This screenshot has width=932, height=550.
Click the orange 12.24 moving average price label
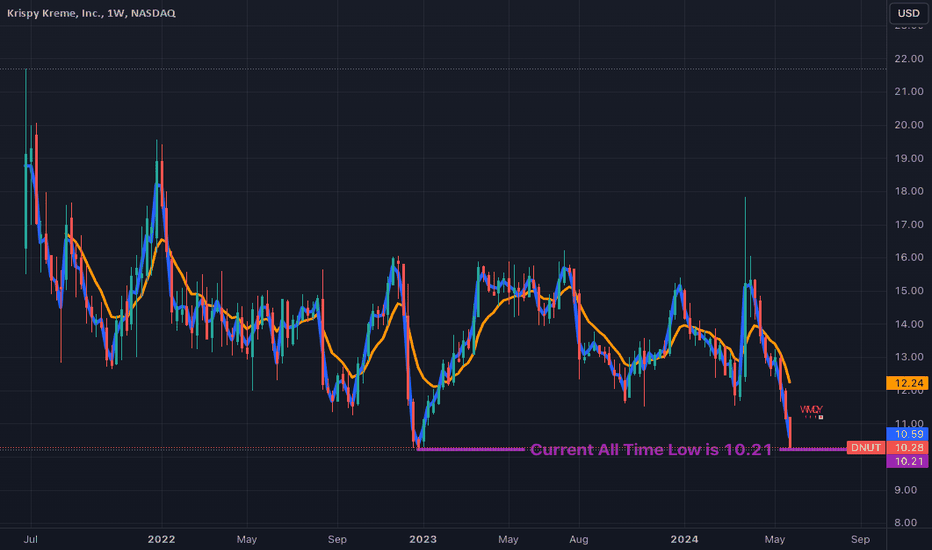click(907, 383)
